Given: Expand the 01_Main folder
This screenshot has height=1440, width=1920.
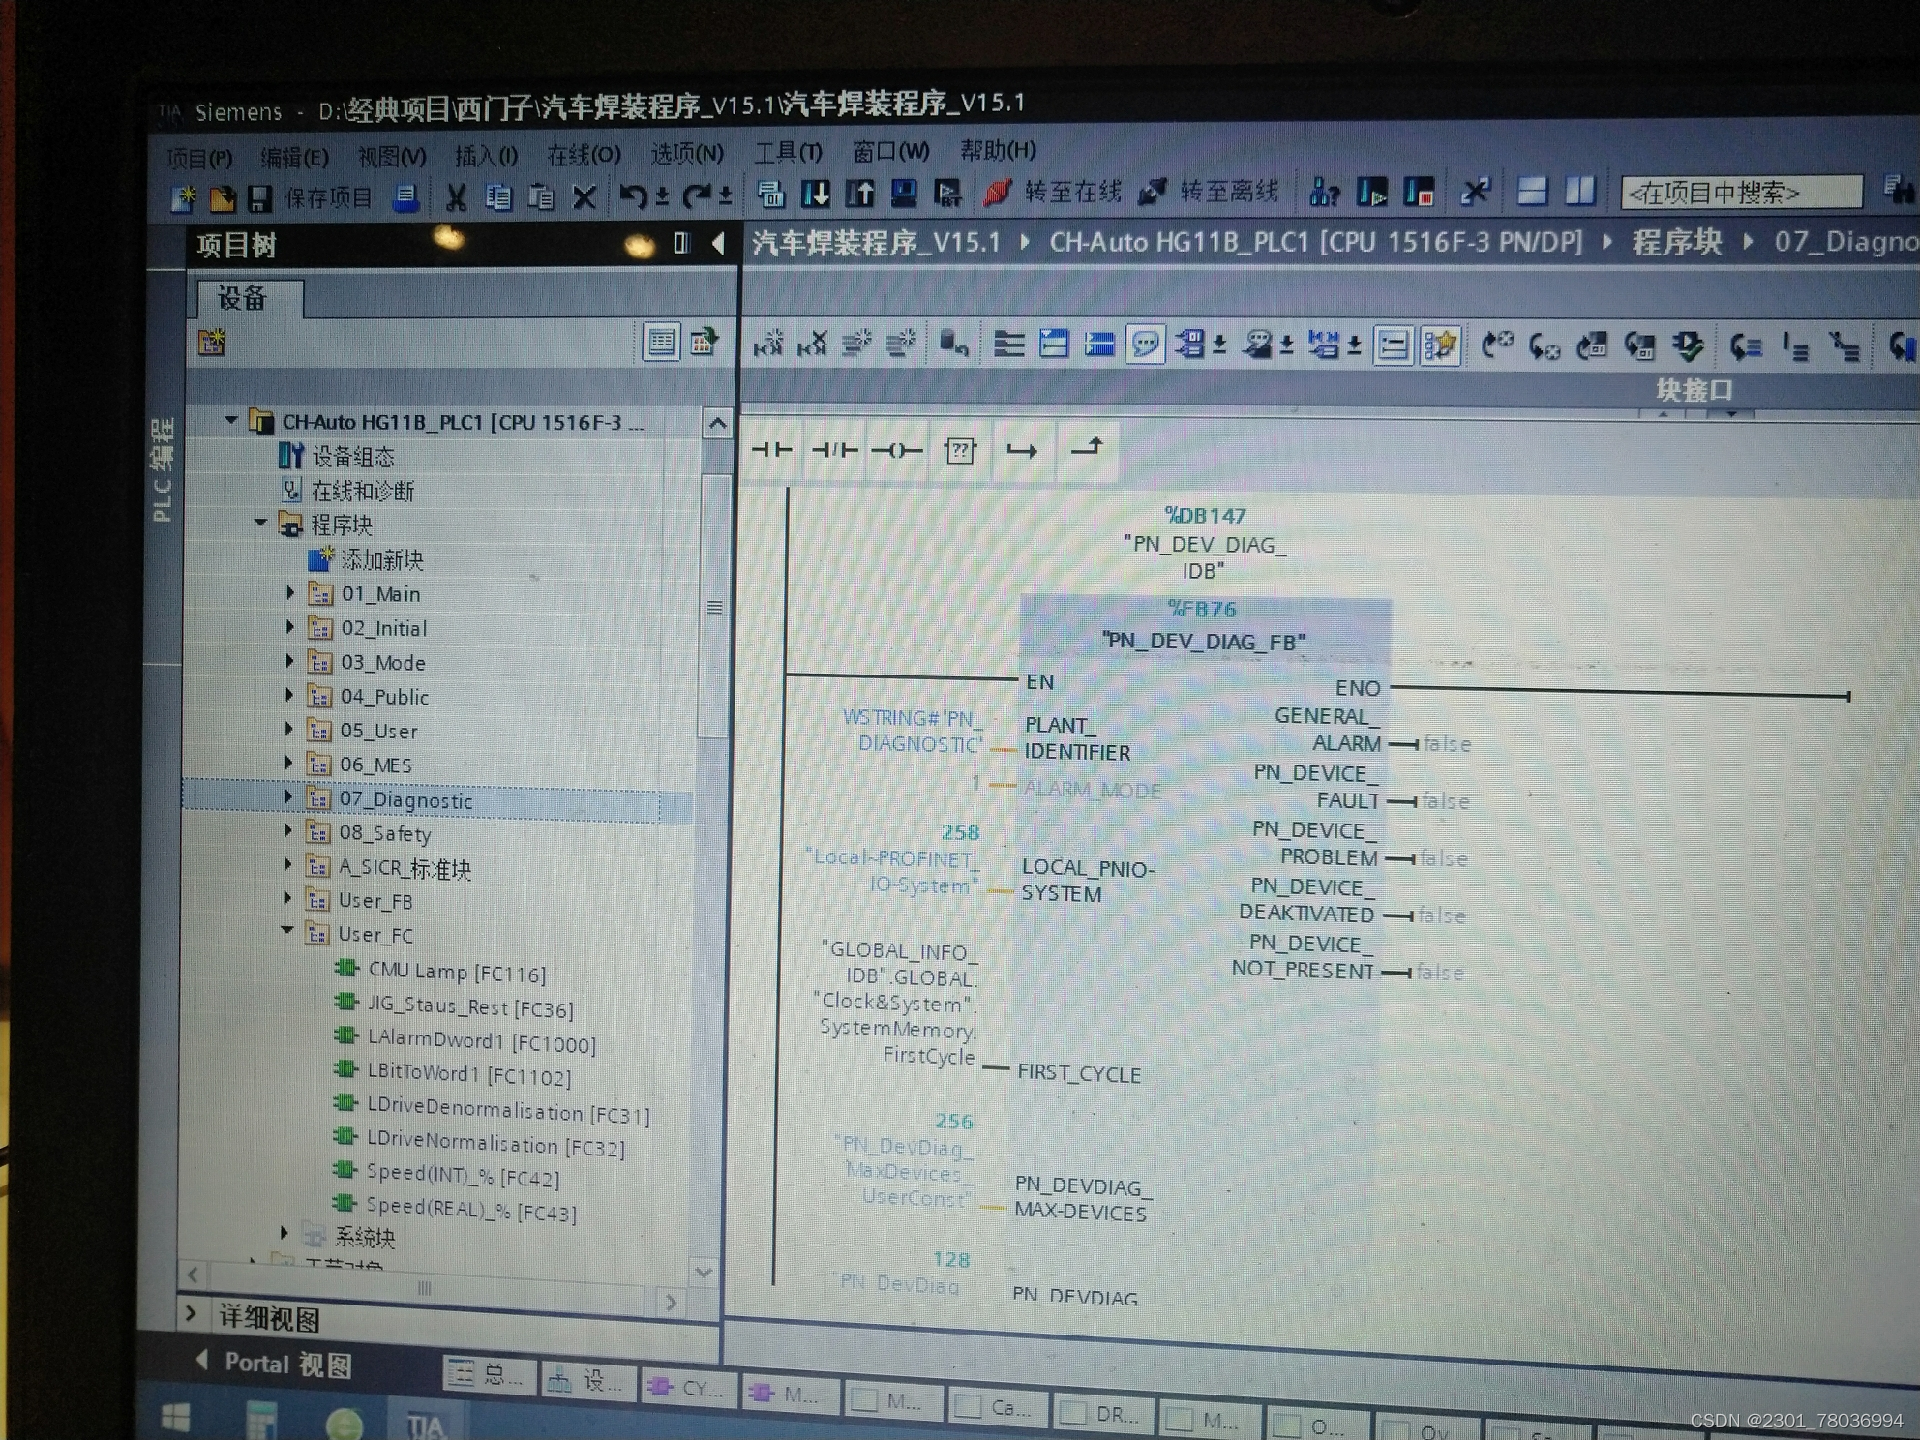Looking at the screenshot, I should click(290, 592).
